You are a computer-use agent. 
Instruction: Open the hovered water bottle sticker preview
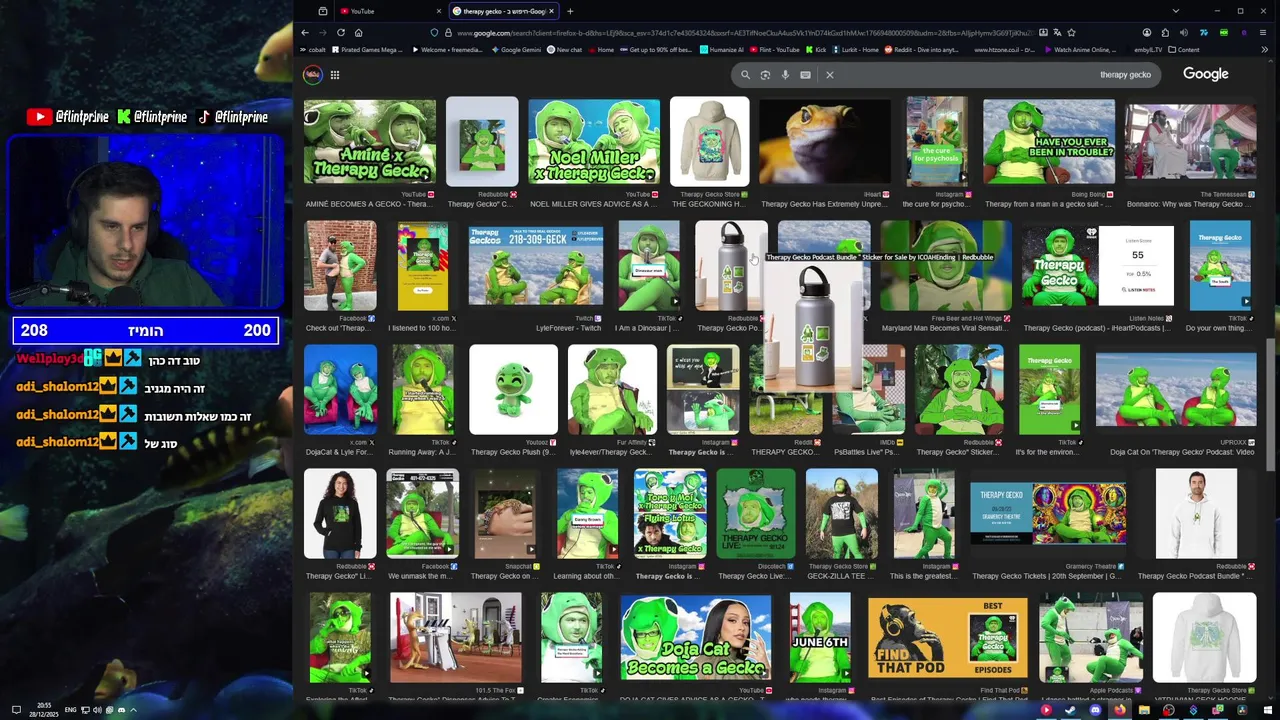point(813,325)
